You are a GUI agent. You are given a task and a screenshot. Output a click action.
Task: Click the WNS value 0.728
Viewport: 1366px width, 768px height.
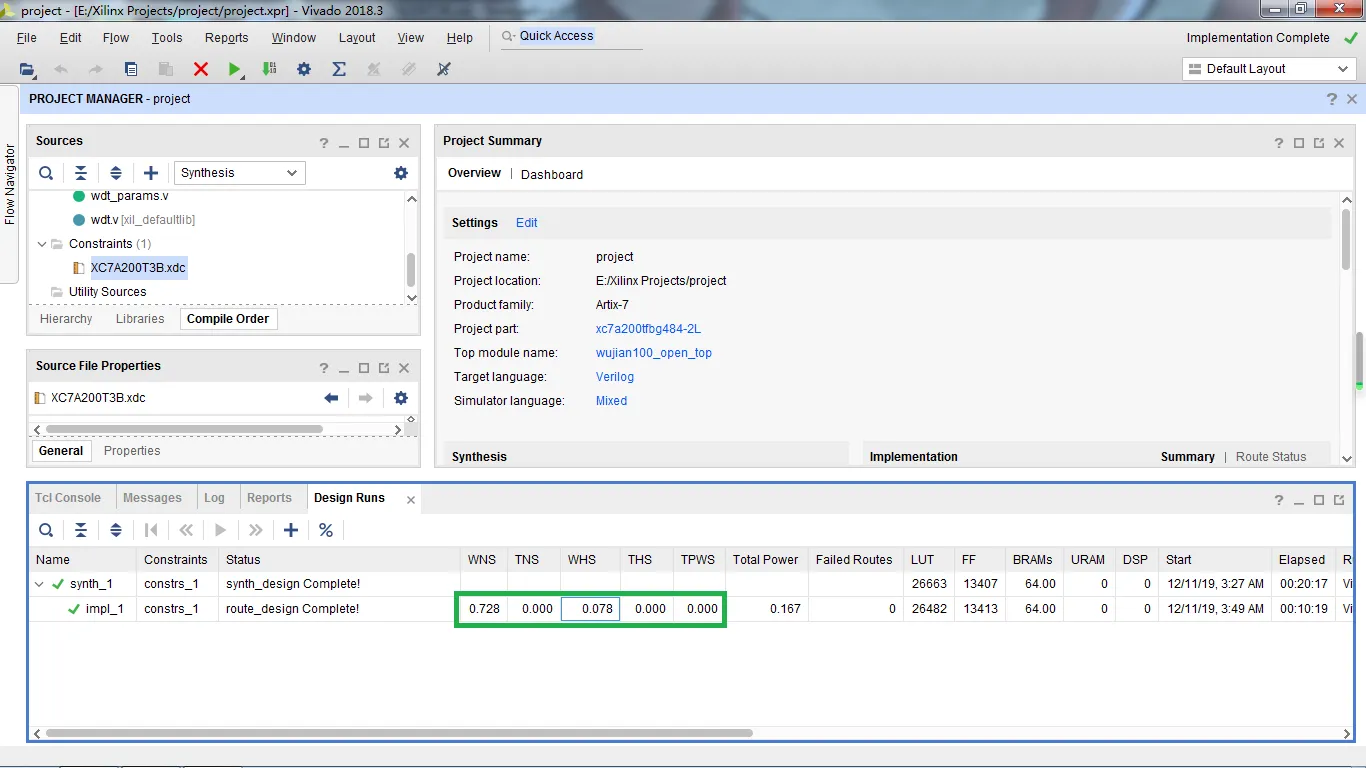coord(484,609)
